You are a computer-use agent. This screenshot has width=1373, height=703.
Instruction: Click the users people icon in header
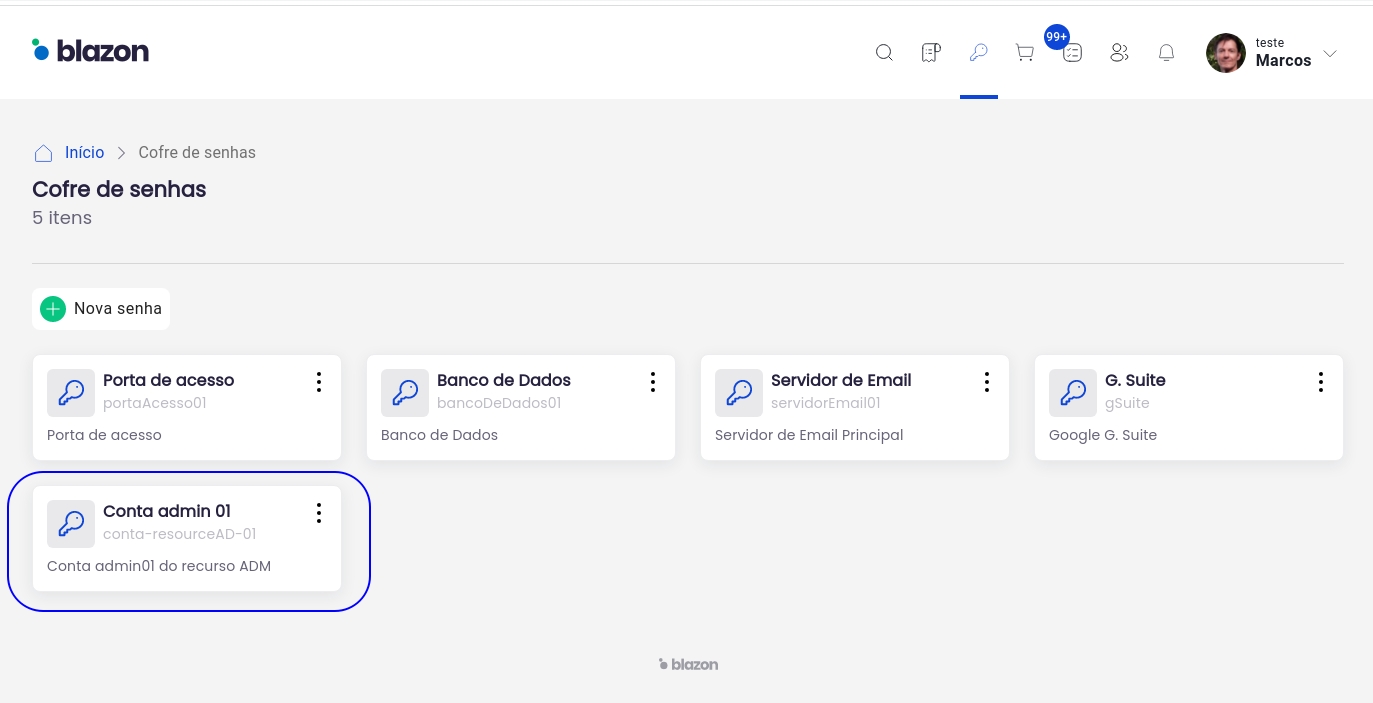tap(1119, 53)
